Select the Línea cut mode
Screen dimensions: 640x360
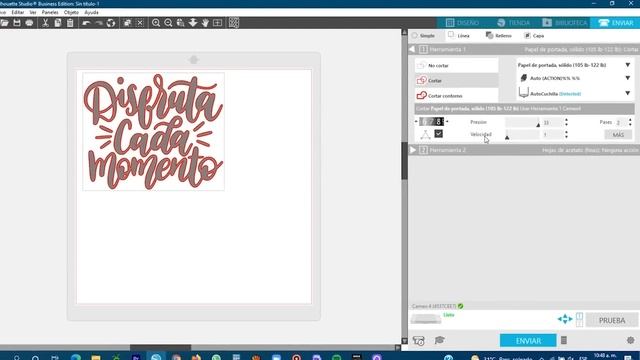click(x=459, y=36)
